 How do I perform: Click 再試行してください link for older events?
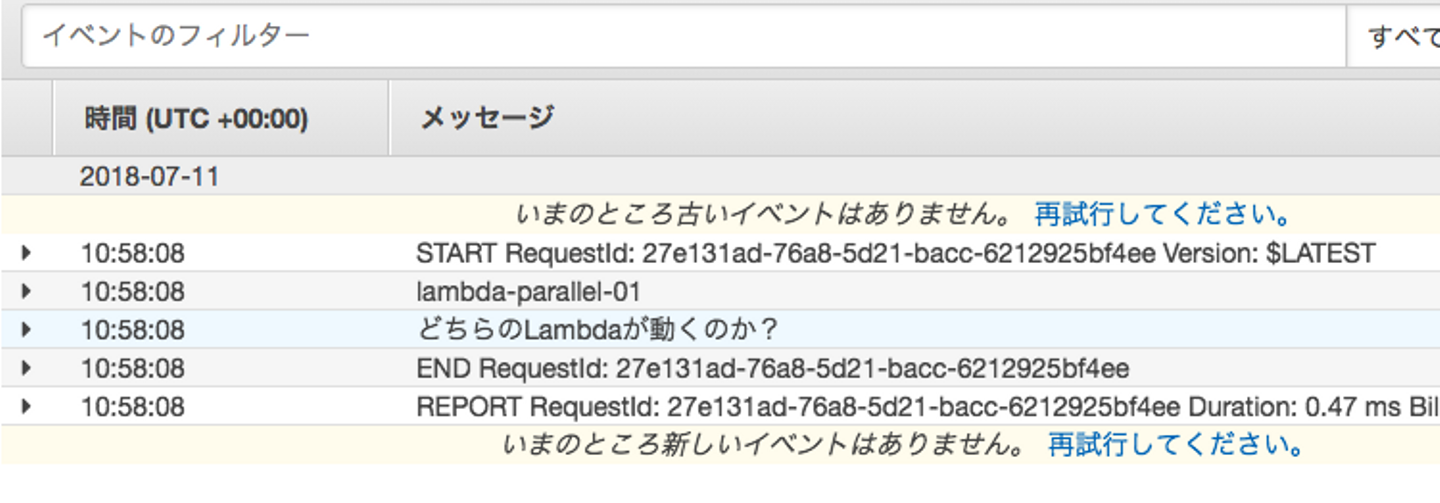(x=1163, y=214)
